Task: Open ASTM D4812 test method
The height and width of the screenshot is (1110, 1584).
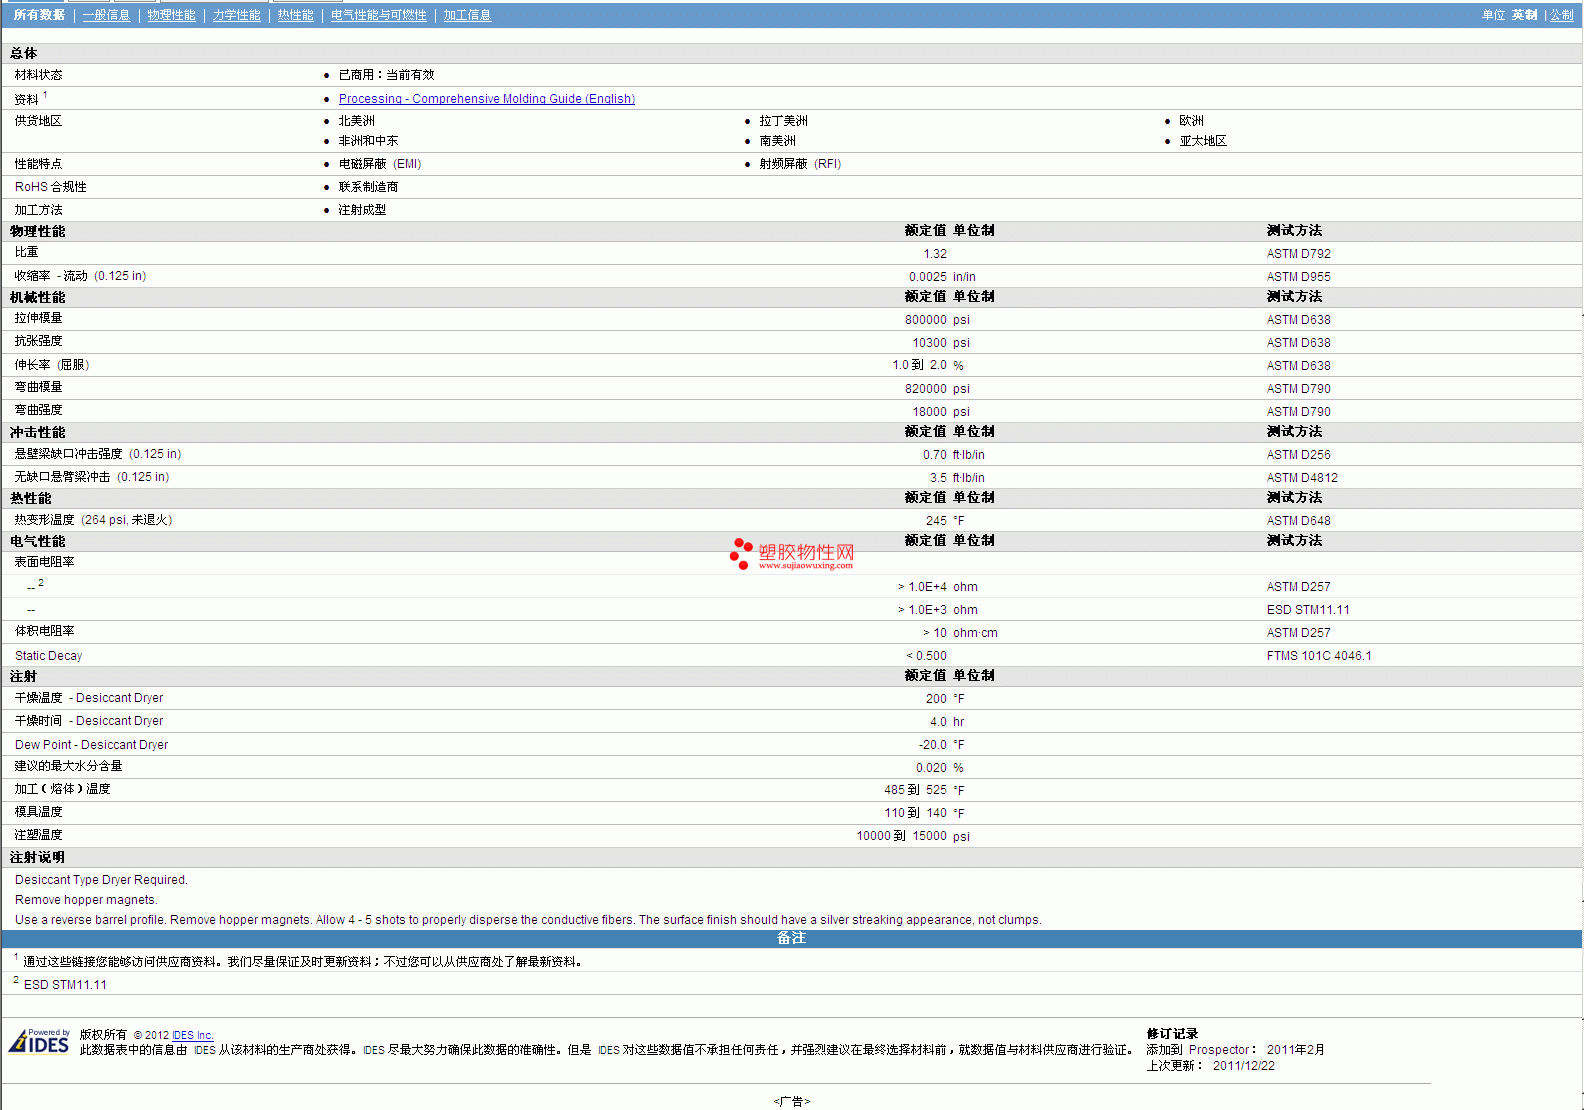Action: coord(1302,478)
